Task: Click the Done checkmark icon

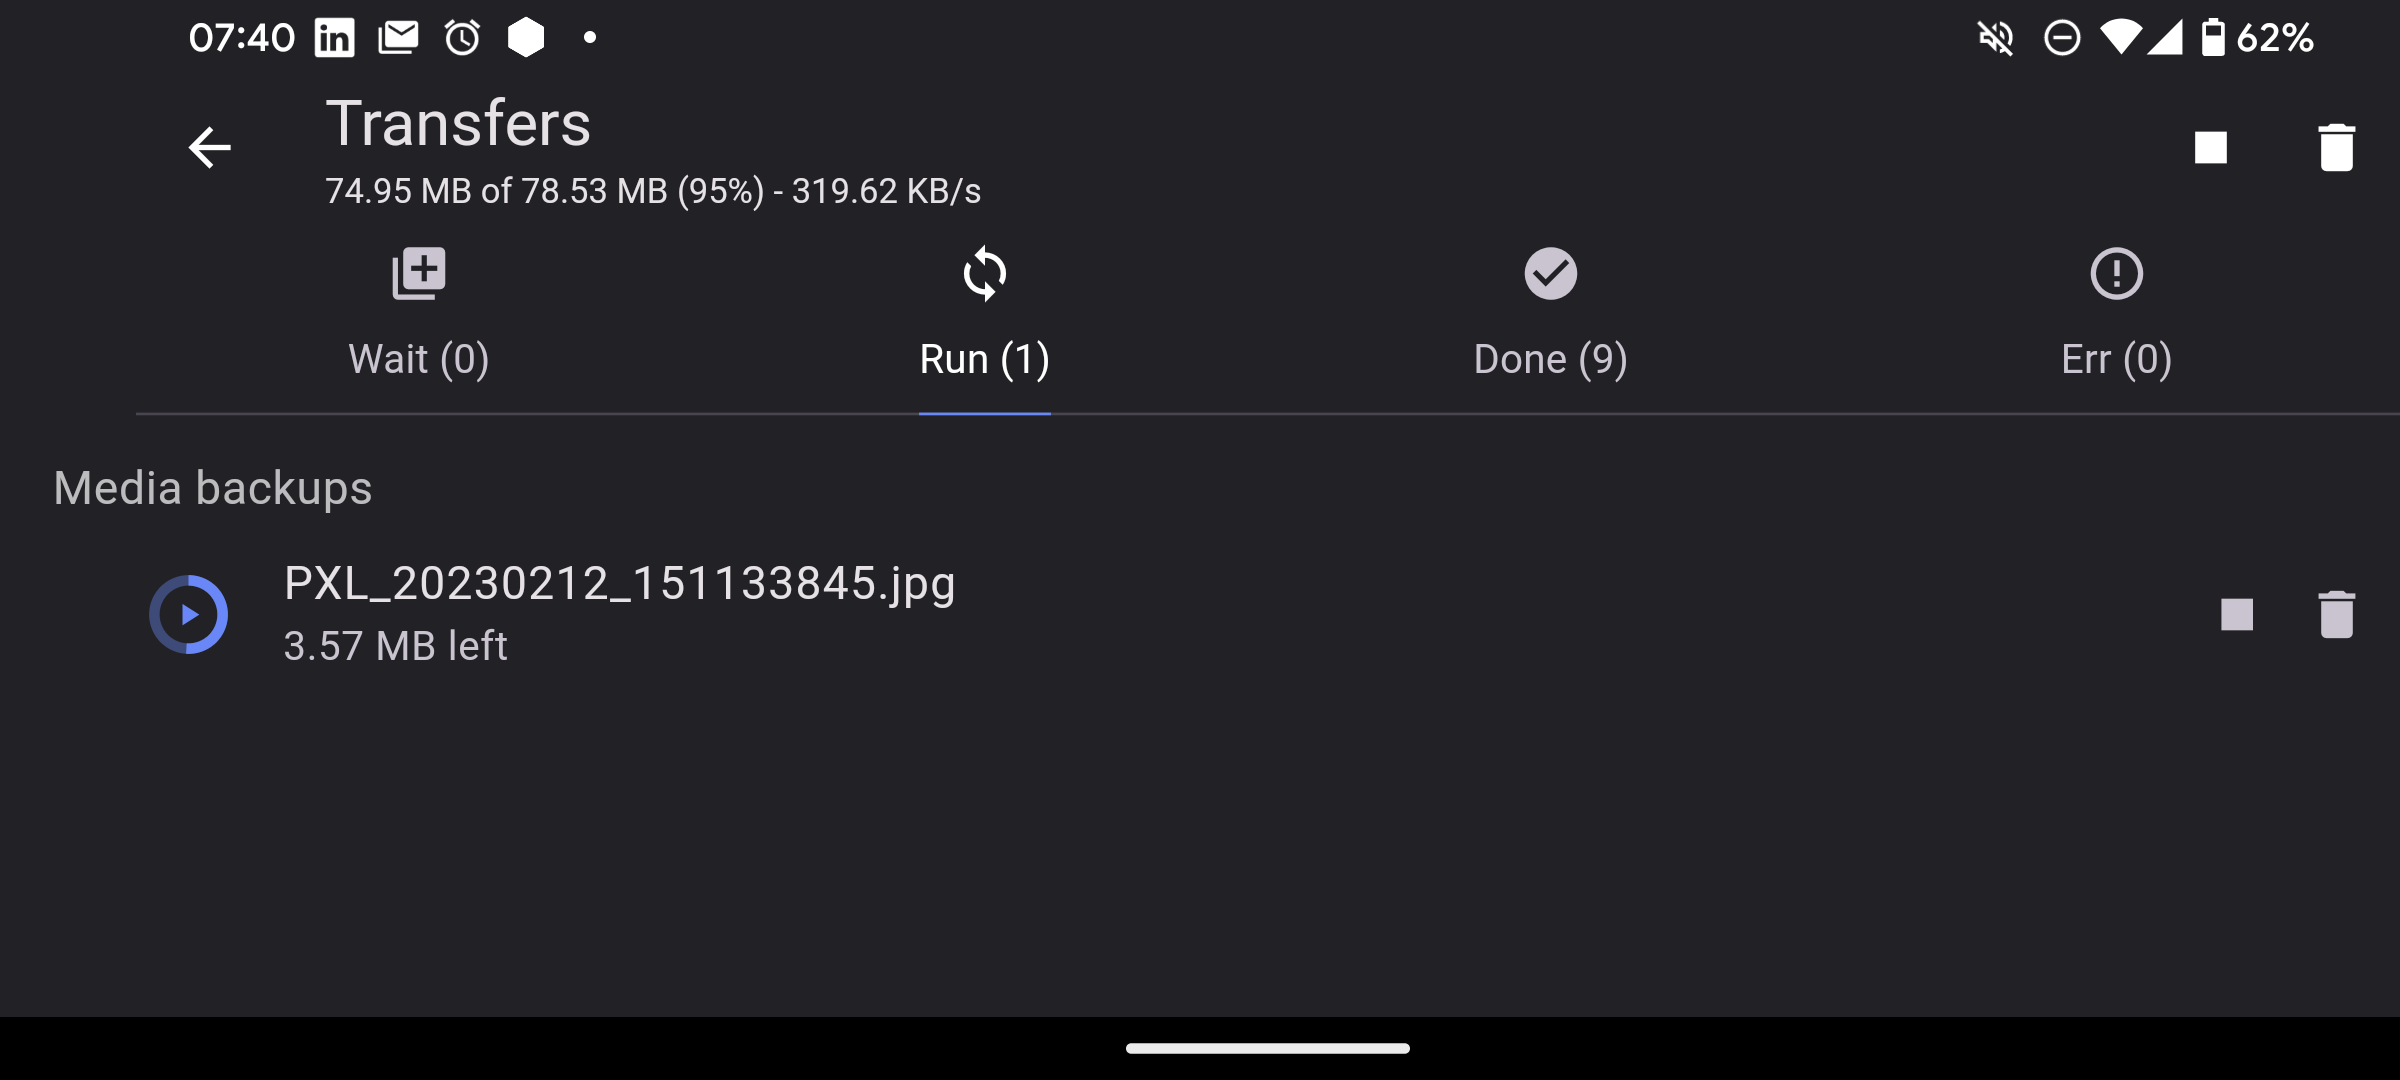Action: pos(1551,273)
